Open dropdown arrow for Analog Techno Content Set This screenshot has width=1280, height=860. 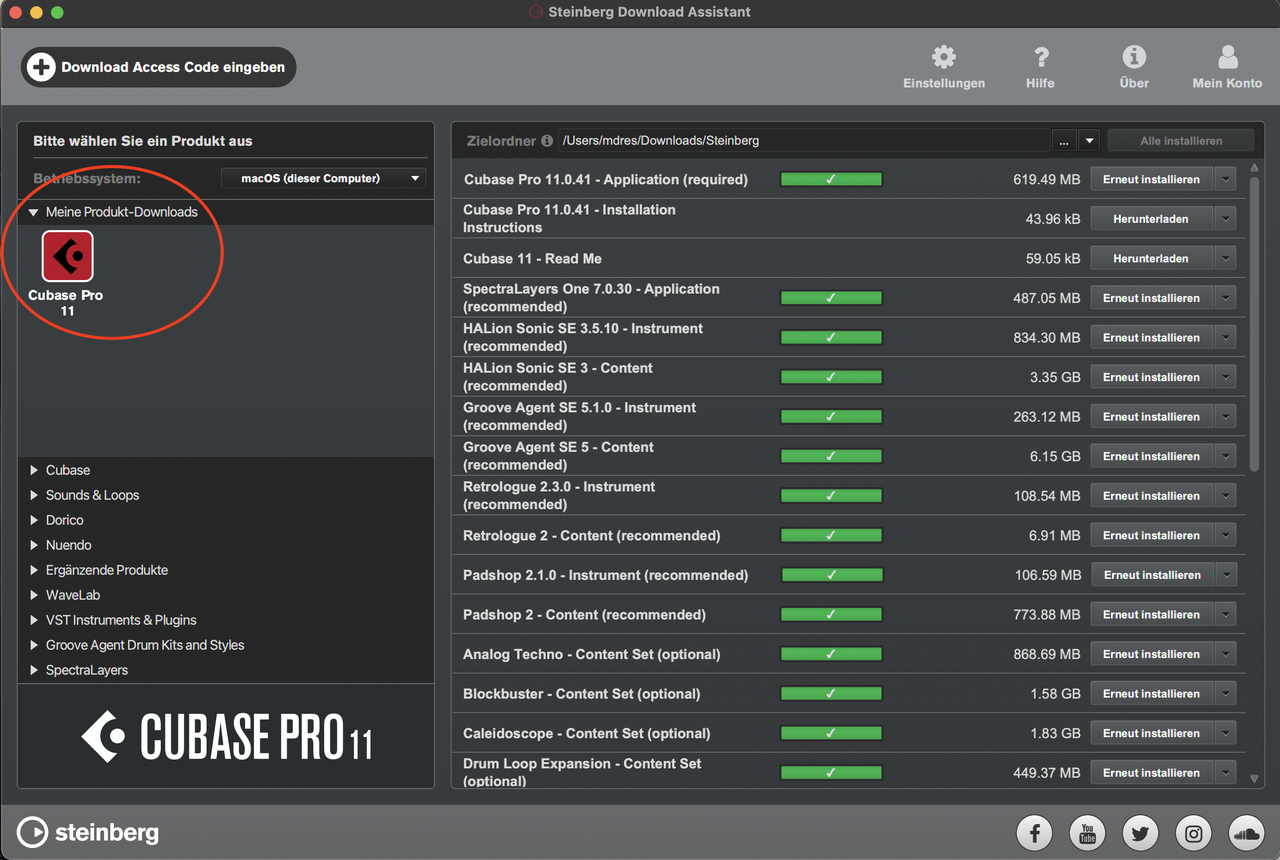1226,654
